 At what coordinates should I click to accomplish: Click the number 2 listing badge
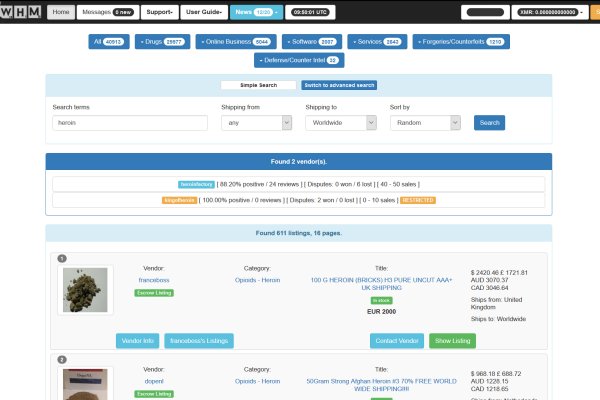coord(62,360)
